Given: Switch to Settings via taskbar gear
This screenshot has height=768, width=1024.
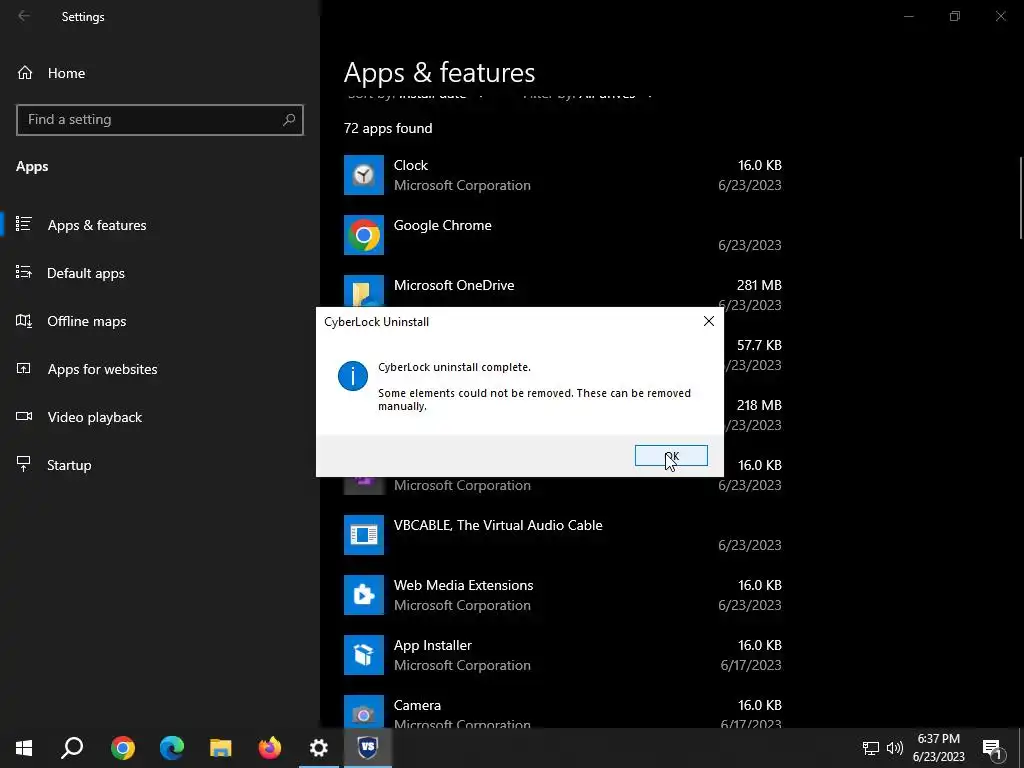Looking at the screenshot, I should (319, 748).
